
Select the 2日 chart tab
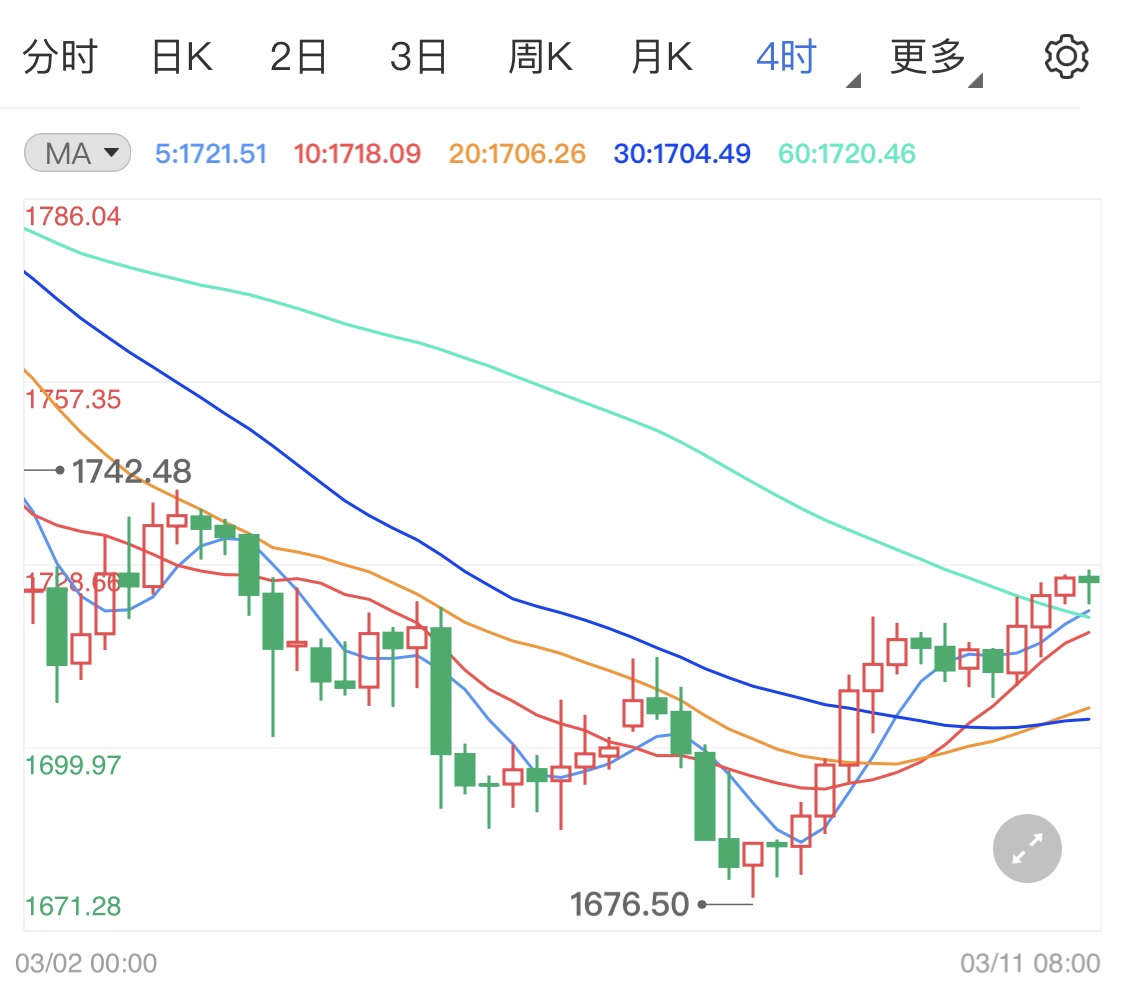(298, 57)
